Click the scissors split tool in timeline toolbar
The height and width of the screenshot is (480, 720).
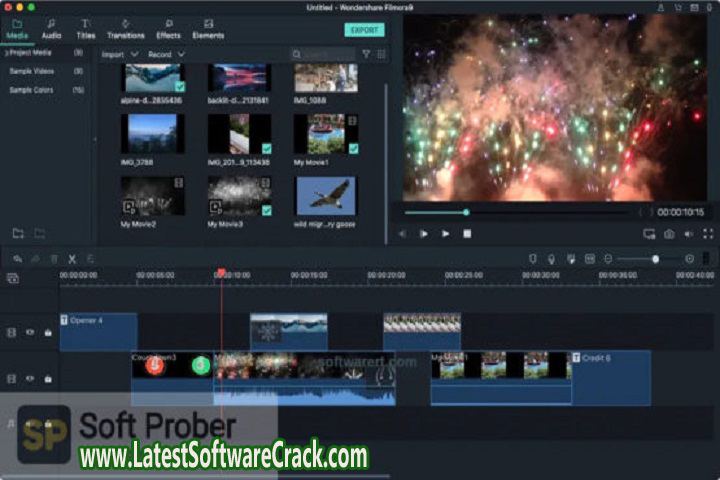point(72,259)
